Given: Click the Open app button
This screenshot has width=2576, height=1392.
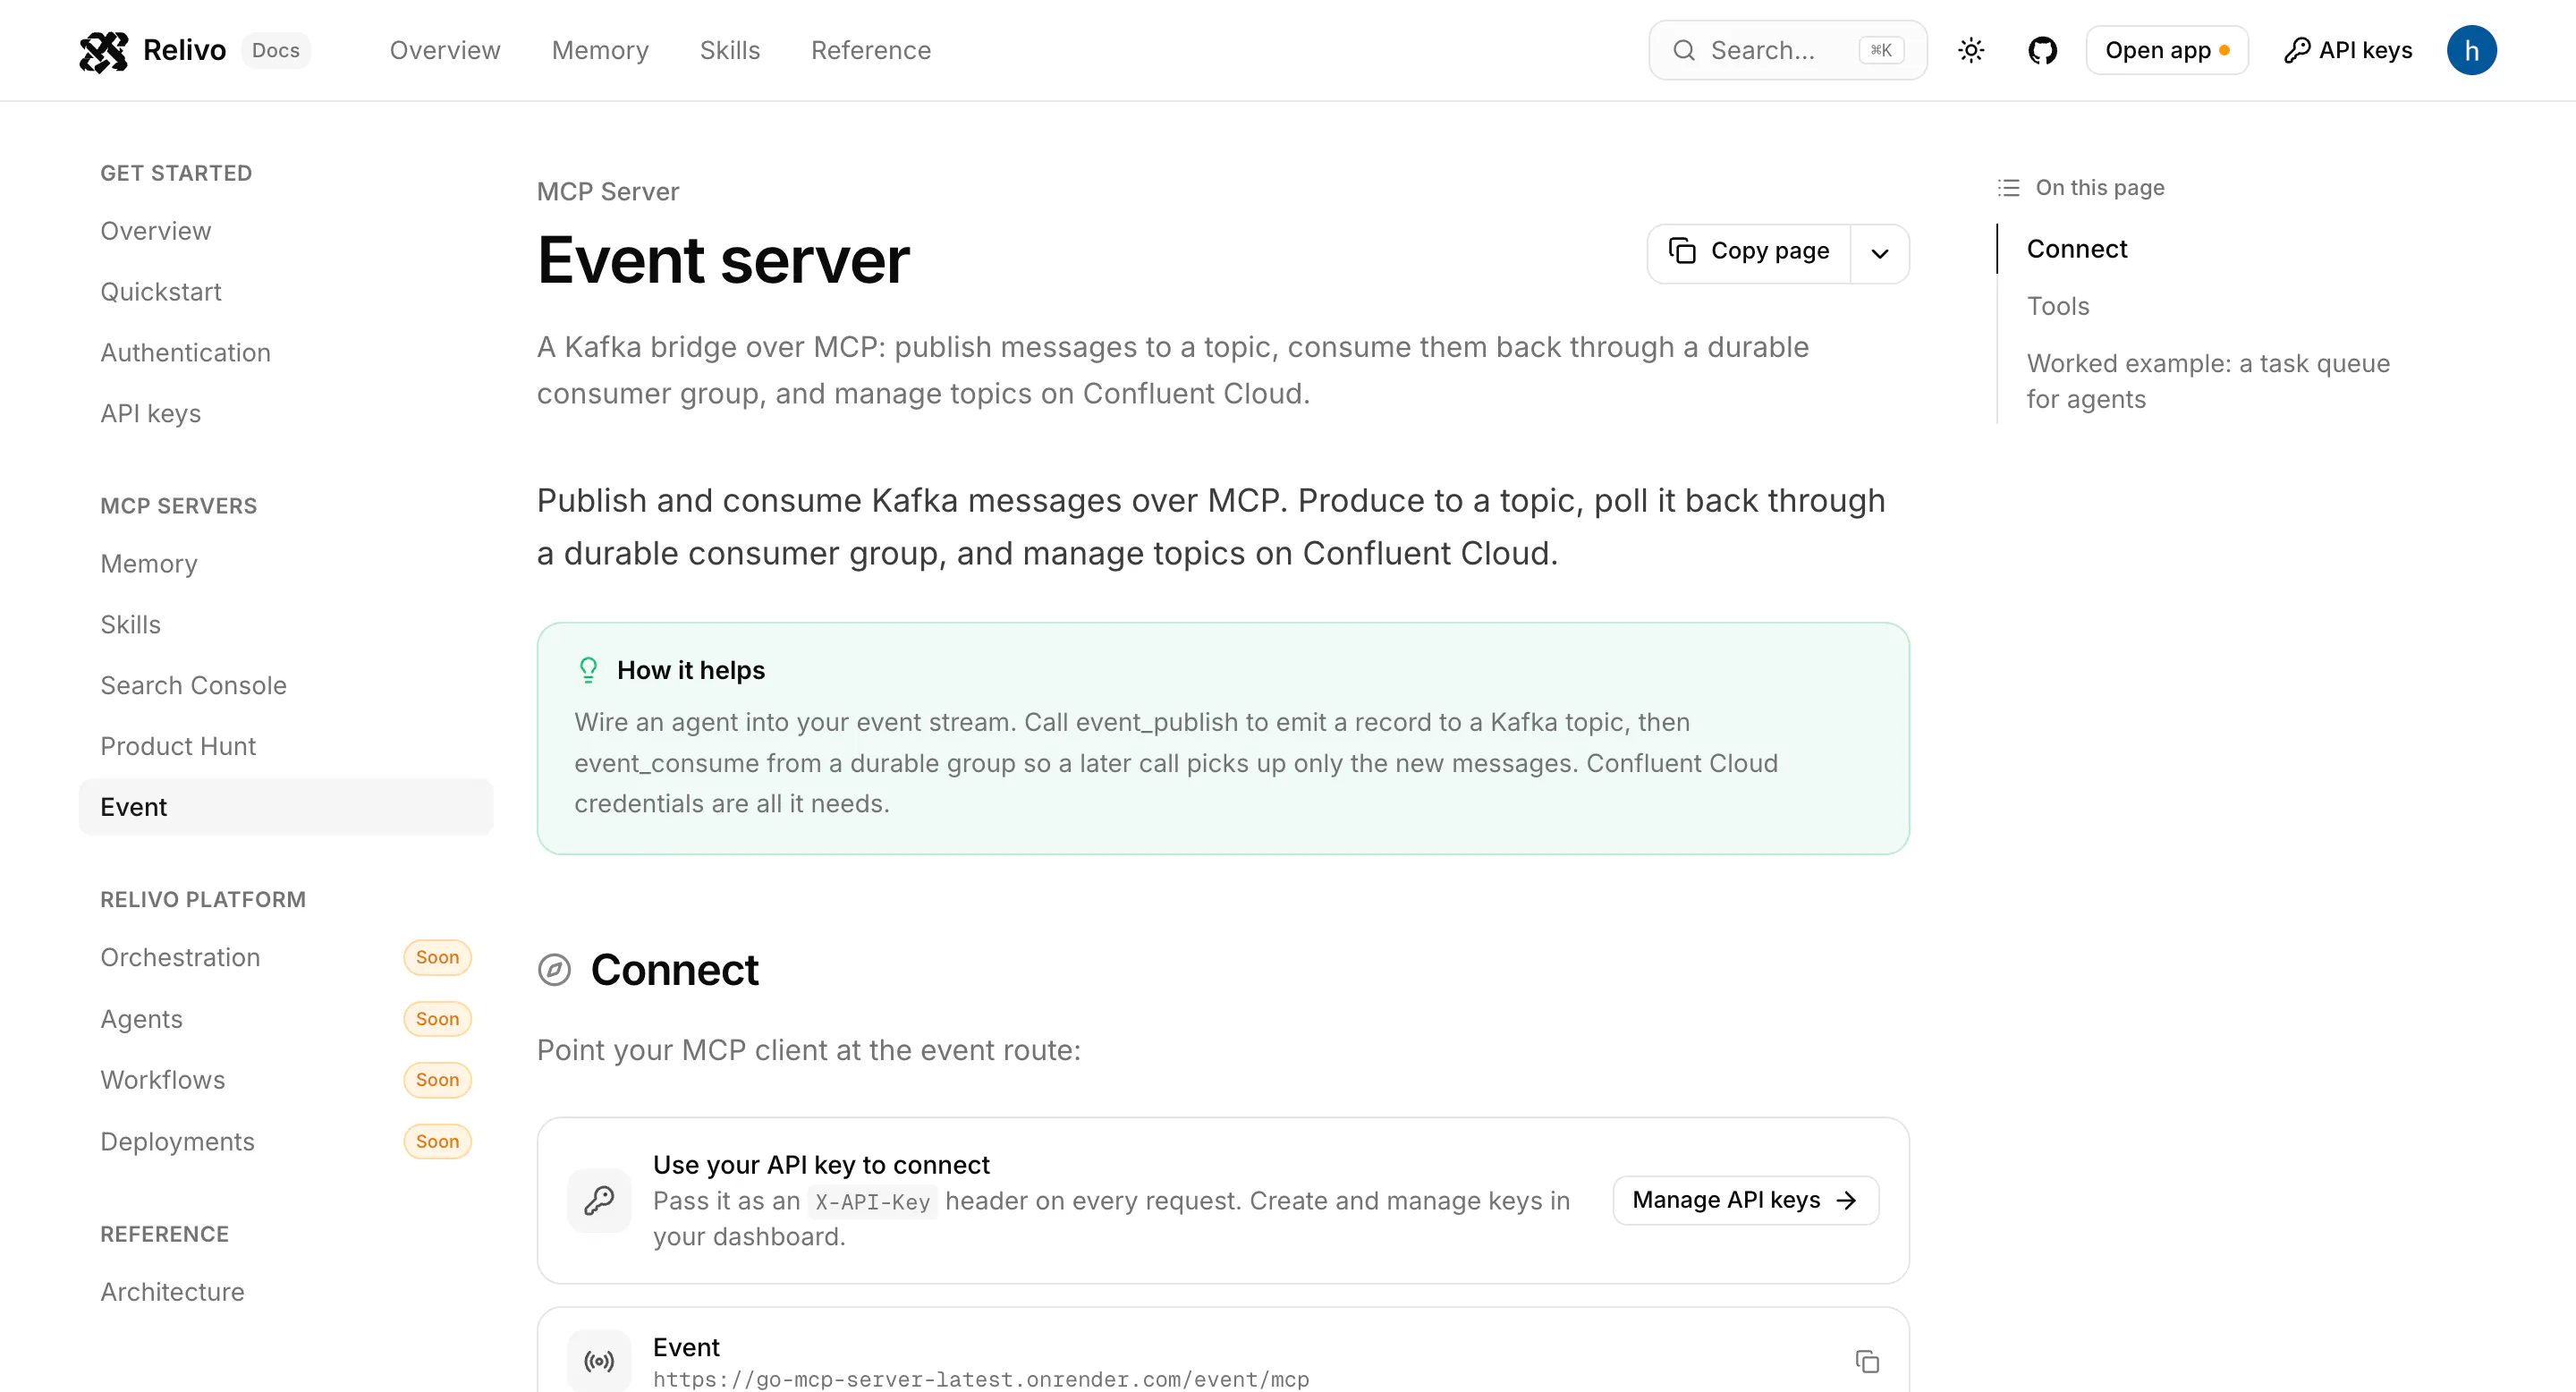Looking at the screenshot, I should (2167, 50).
